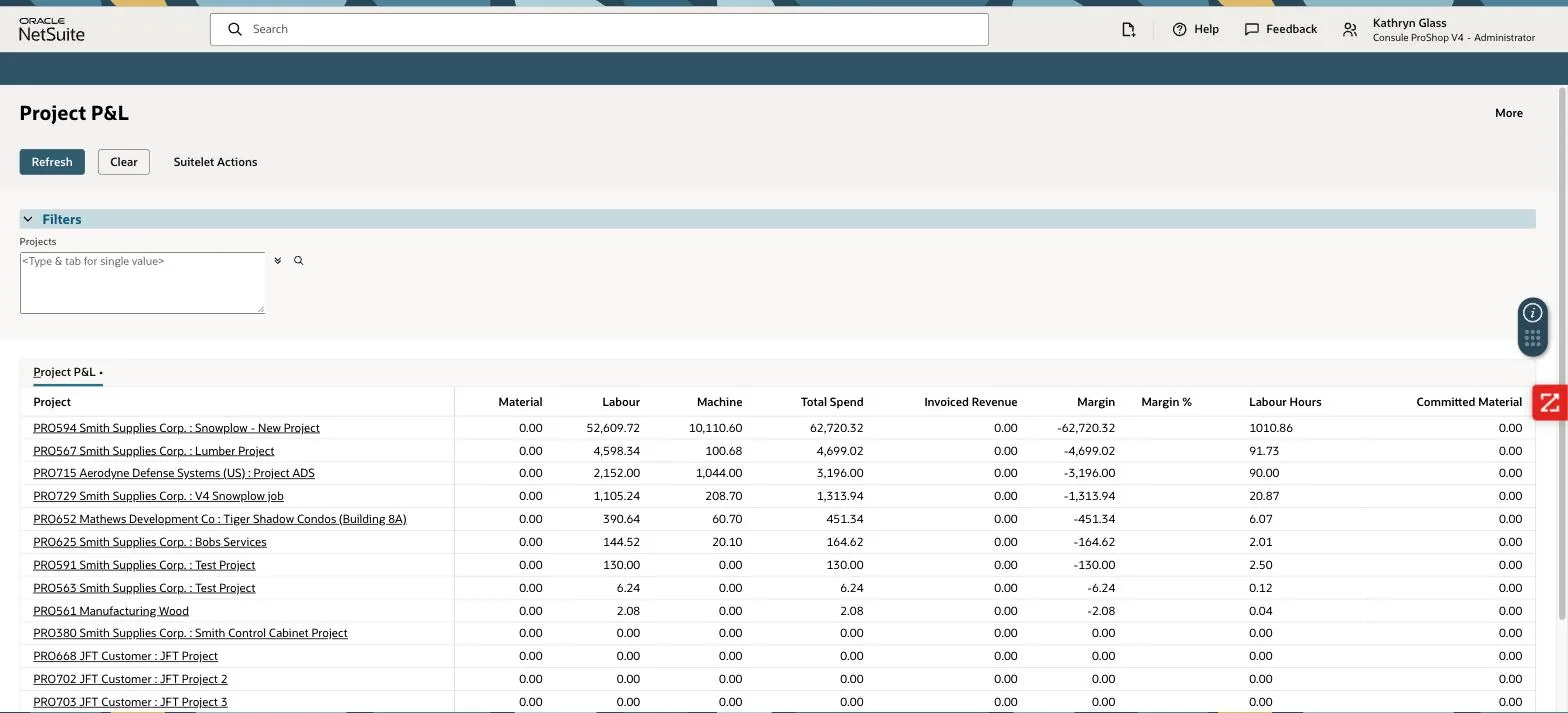
Task: Click the Filters section heading text
Action: pos(62,219)
